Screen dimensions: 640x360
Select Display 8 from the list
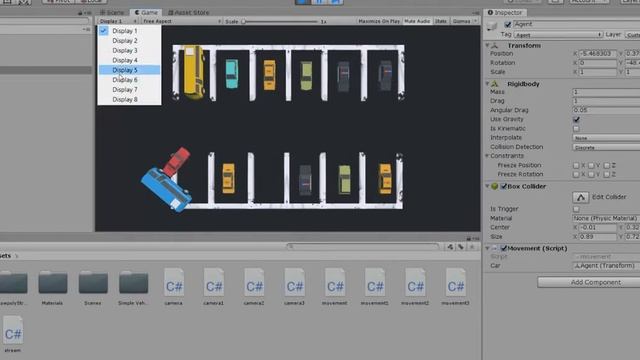[129, 100]
